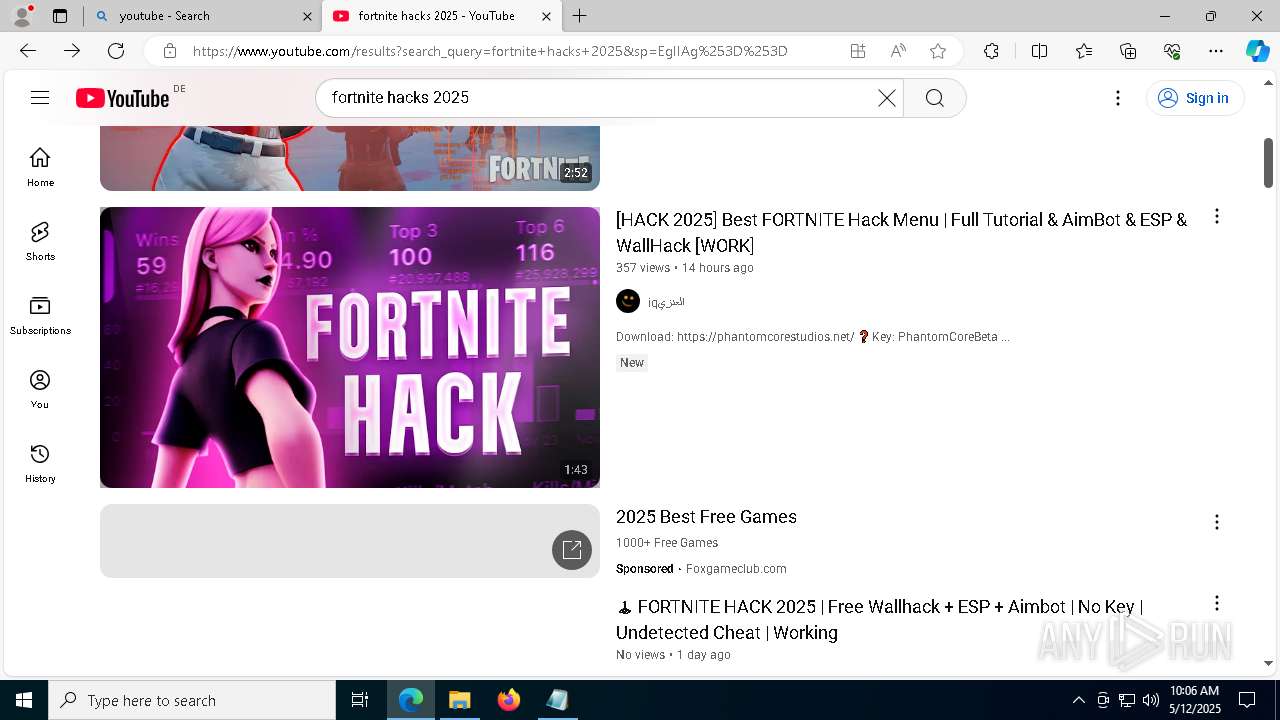Image resolution: width=1280 pixels, height=720 pixels.
Task: Open the Edge profile icon
Action: [22, 16]
